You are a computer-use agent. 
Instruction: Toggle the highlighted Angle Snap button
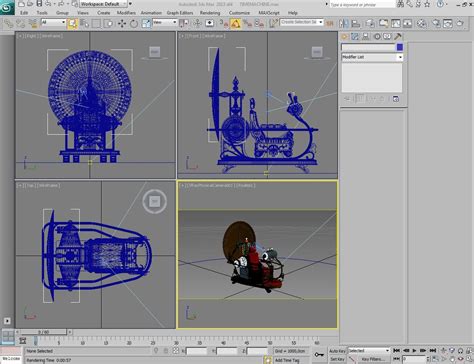[235, 23]
